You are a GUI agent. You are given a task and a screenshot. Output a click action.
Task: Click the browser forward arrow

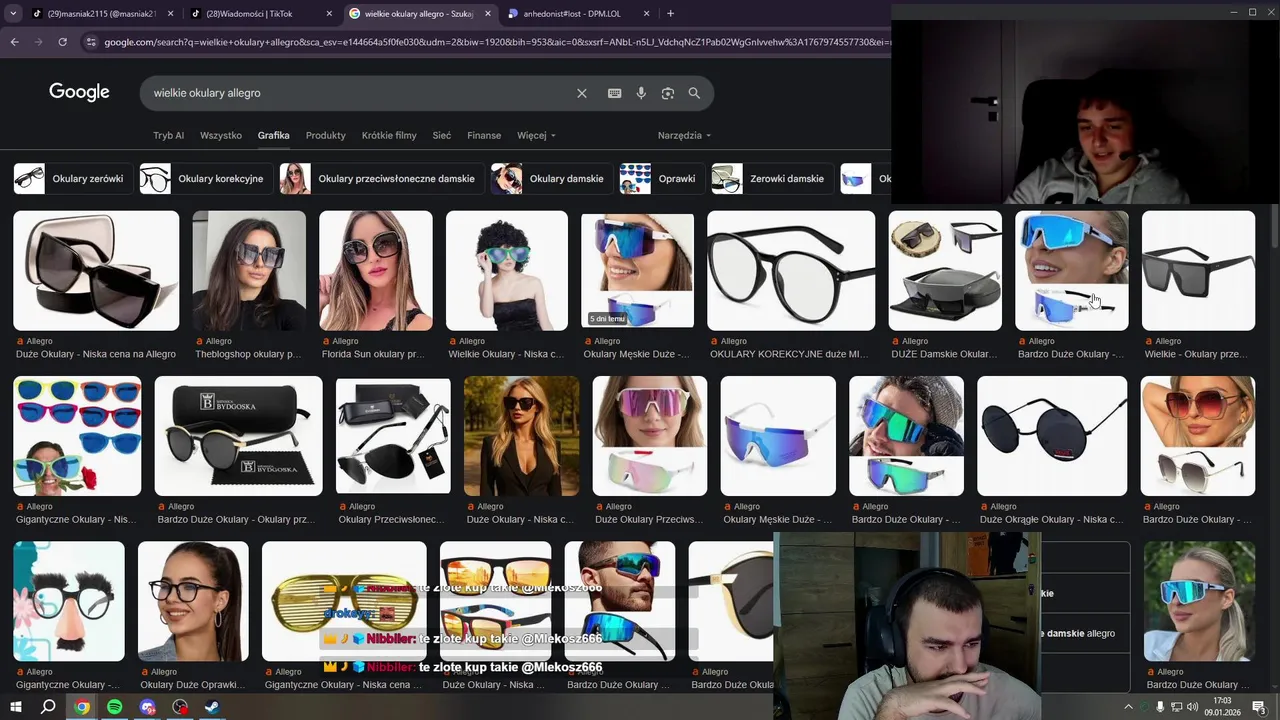tap(38, 42)
